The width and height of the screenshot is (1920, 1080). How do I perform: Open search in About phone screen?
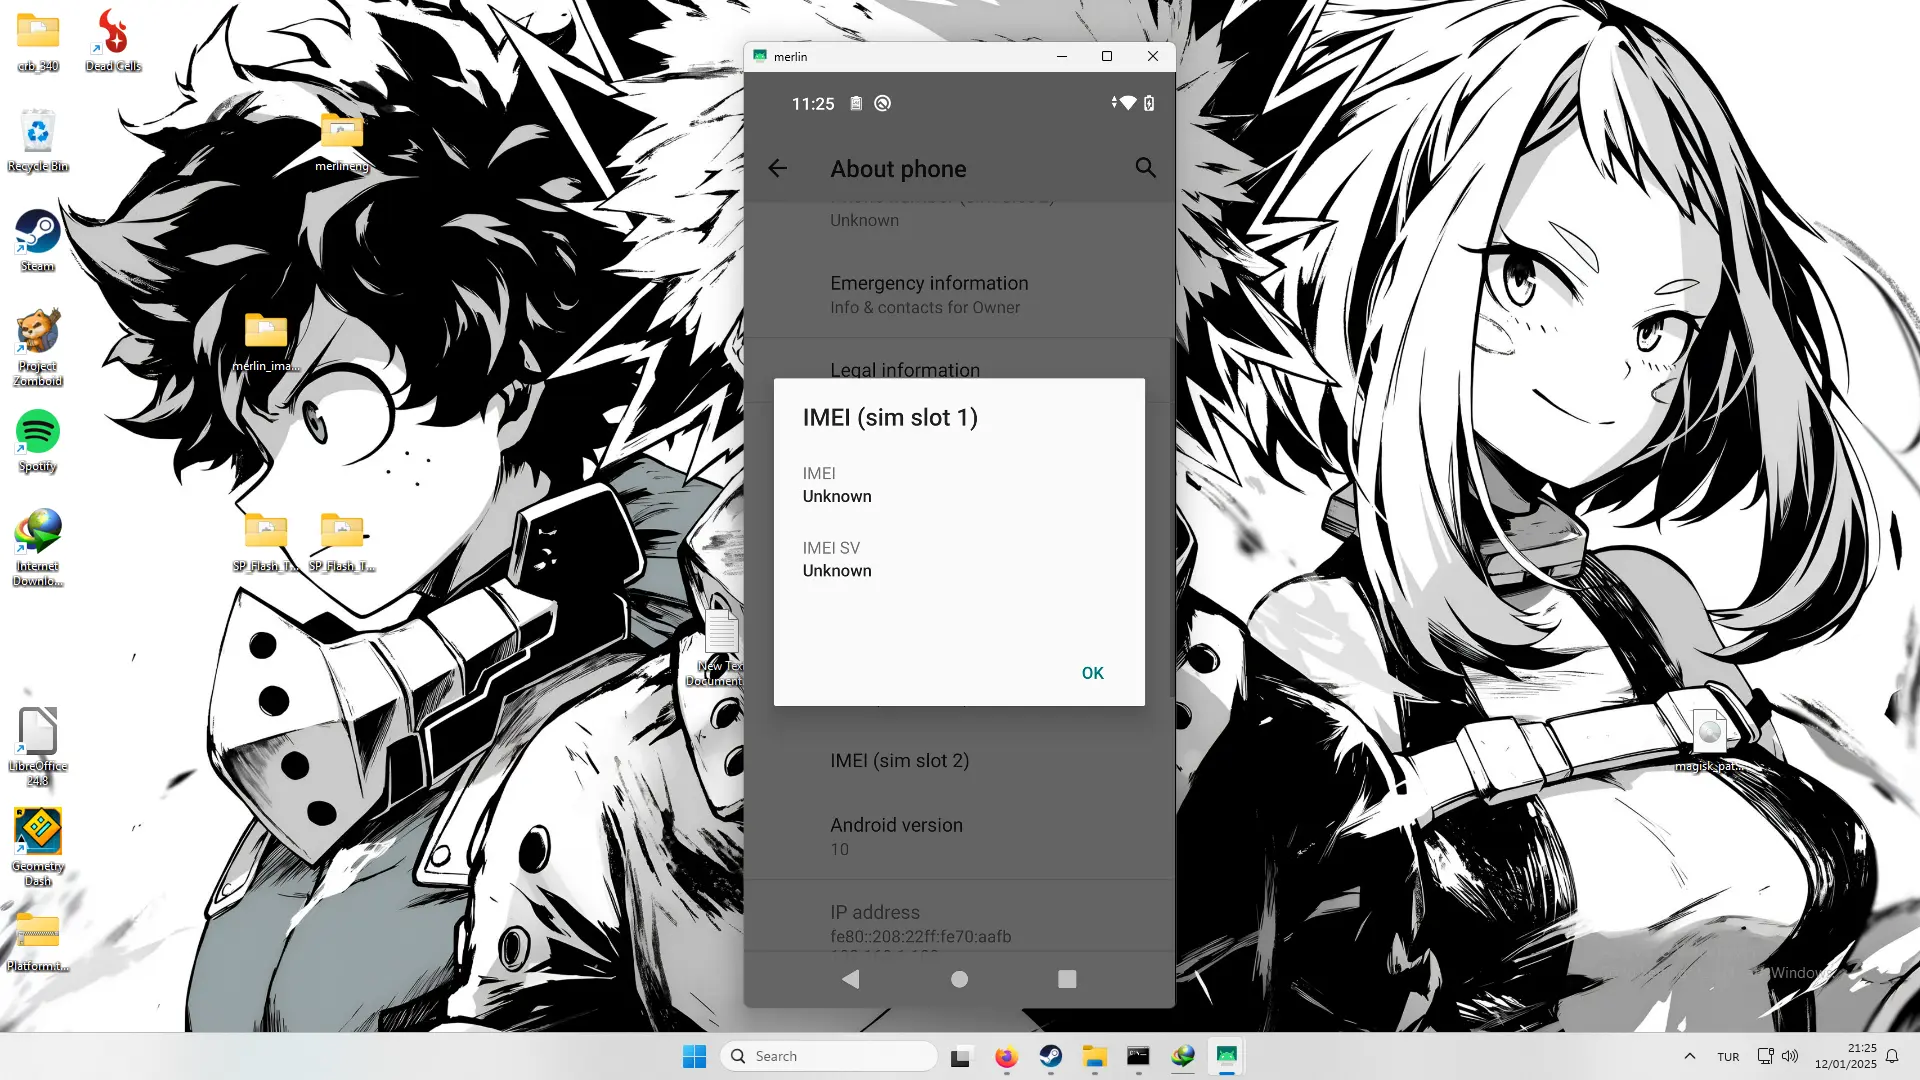1145,168
